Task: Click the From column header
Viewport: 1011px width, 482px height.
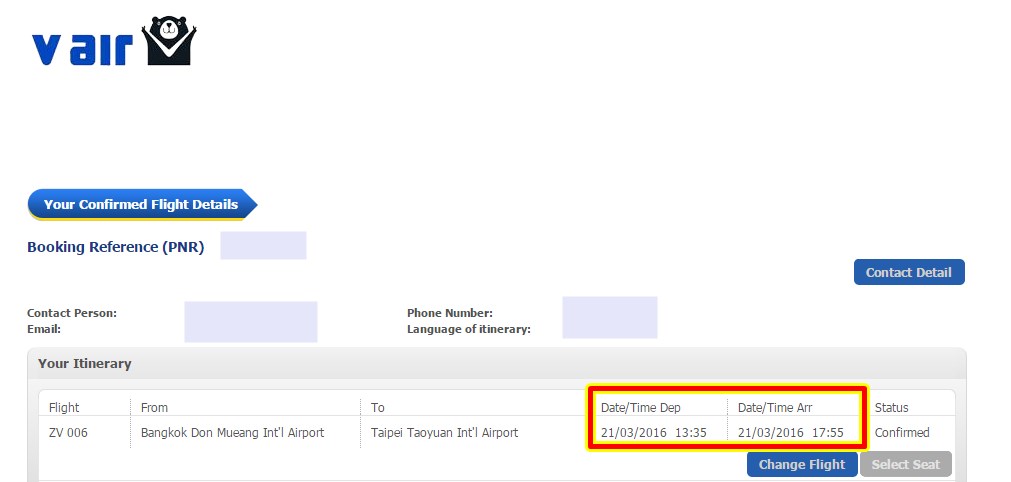Action: coord(154,407)
